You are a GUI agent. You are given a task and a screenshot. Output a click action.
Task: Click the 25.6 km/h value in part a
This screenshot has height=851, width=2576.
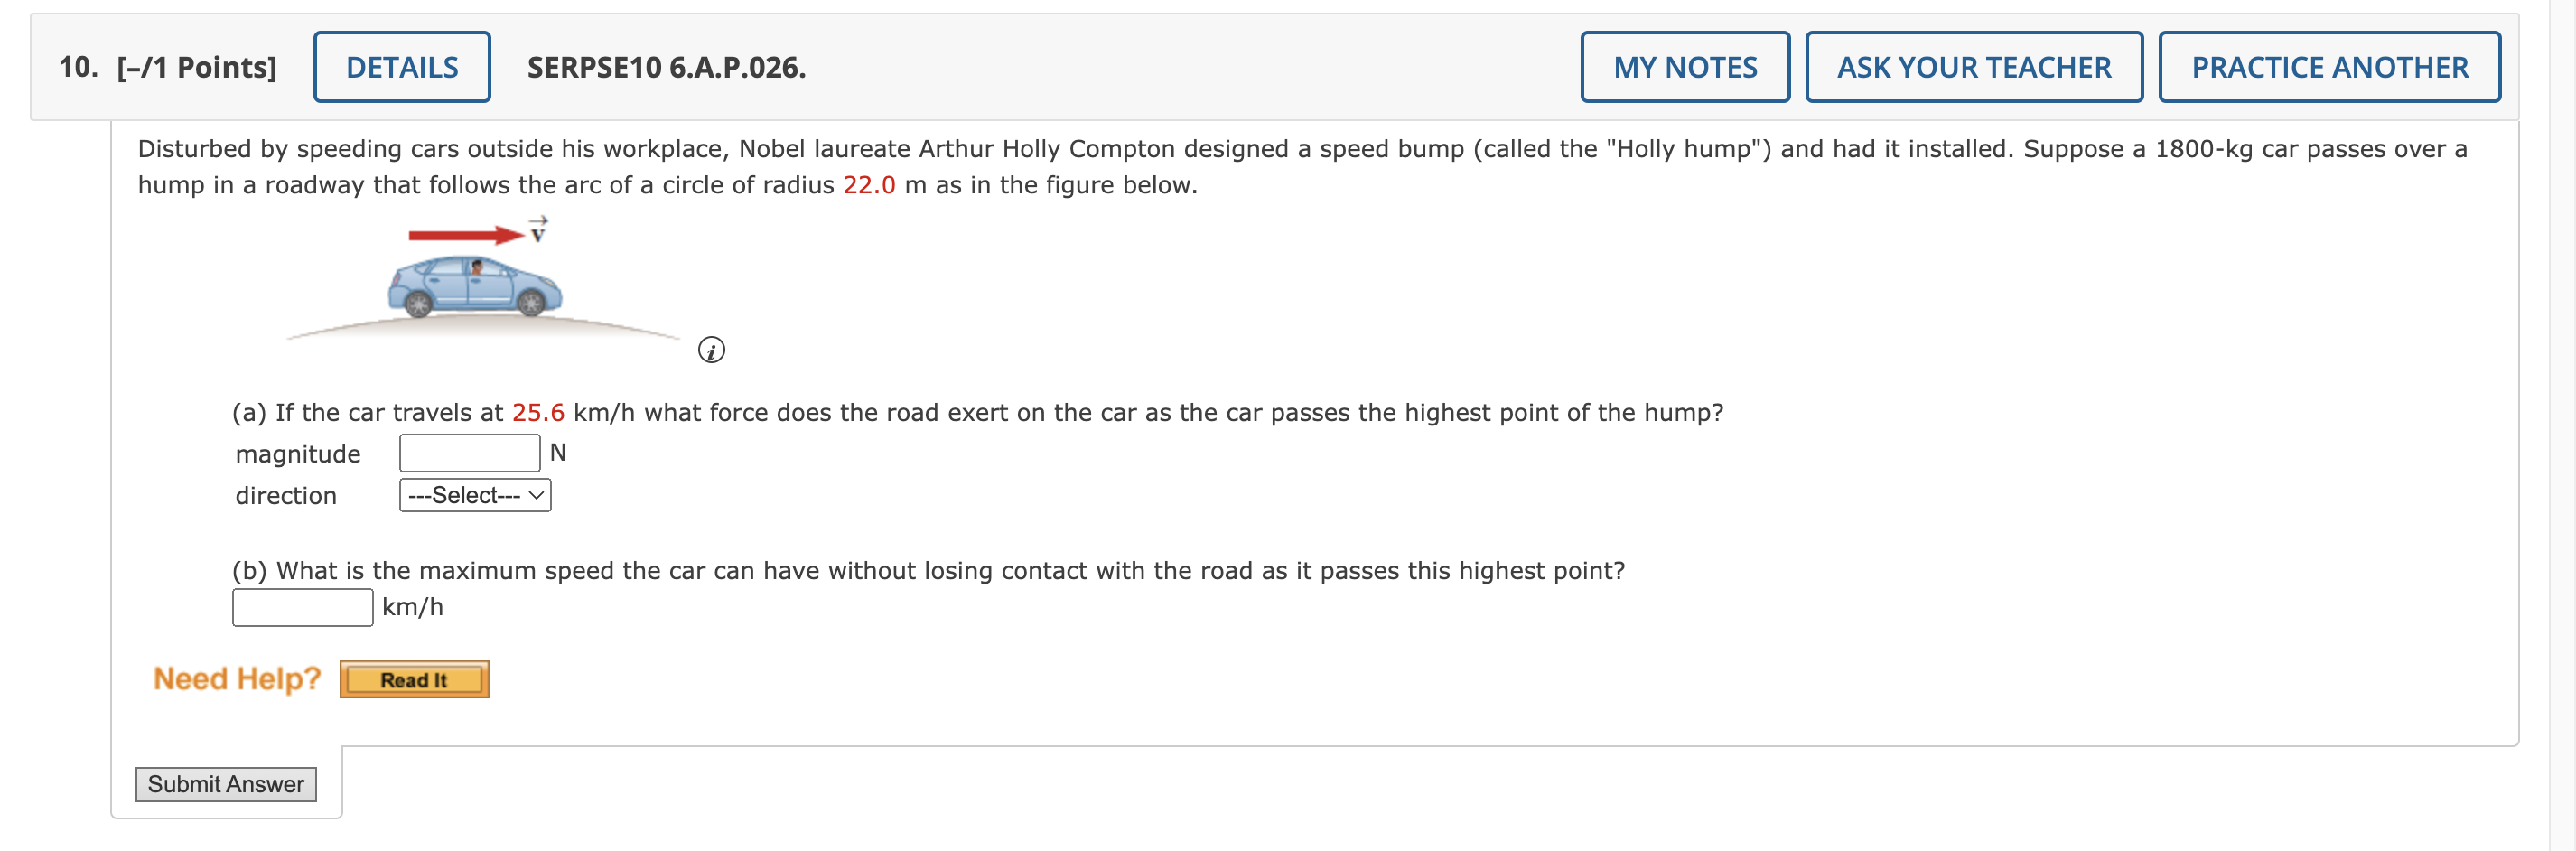click(538, 411)
